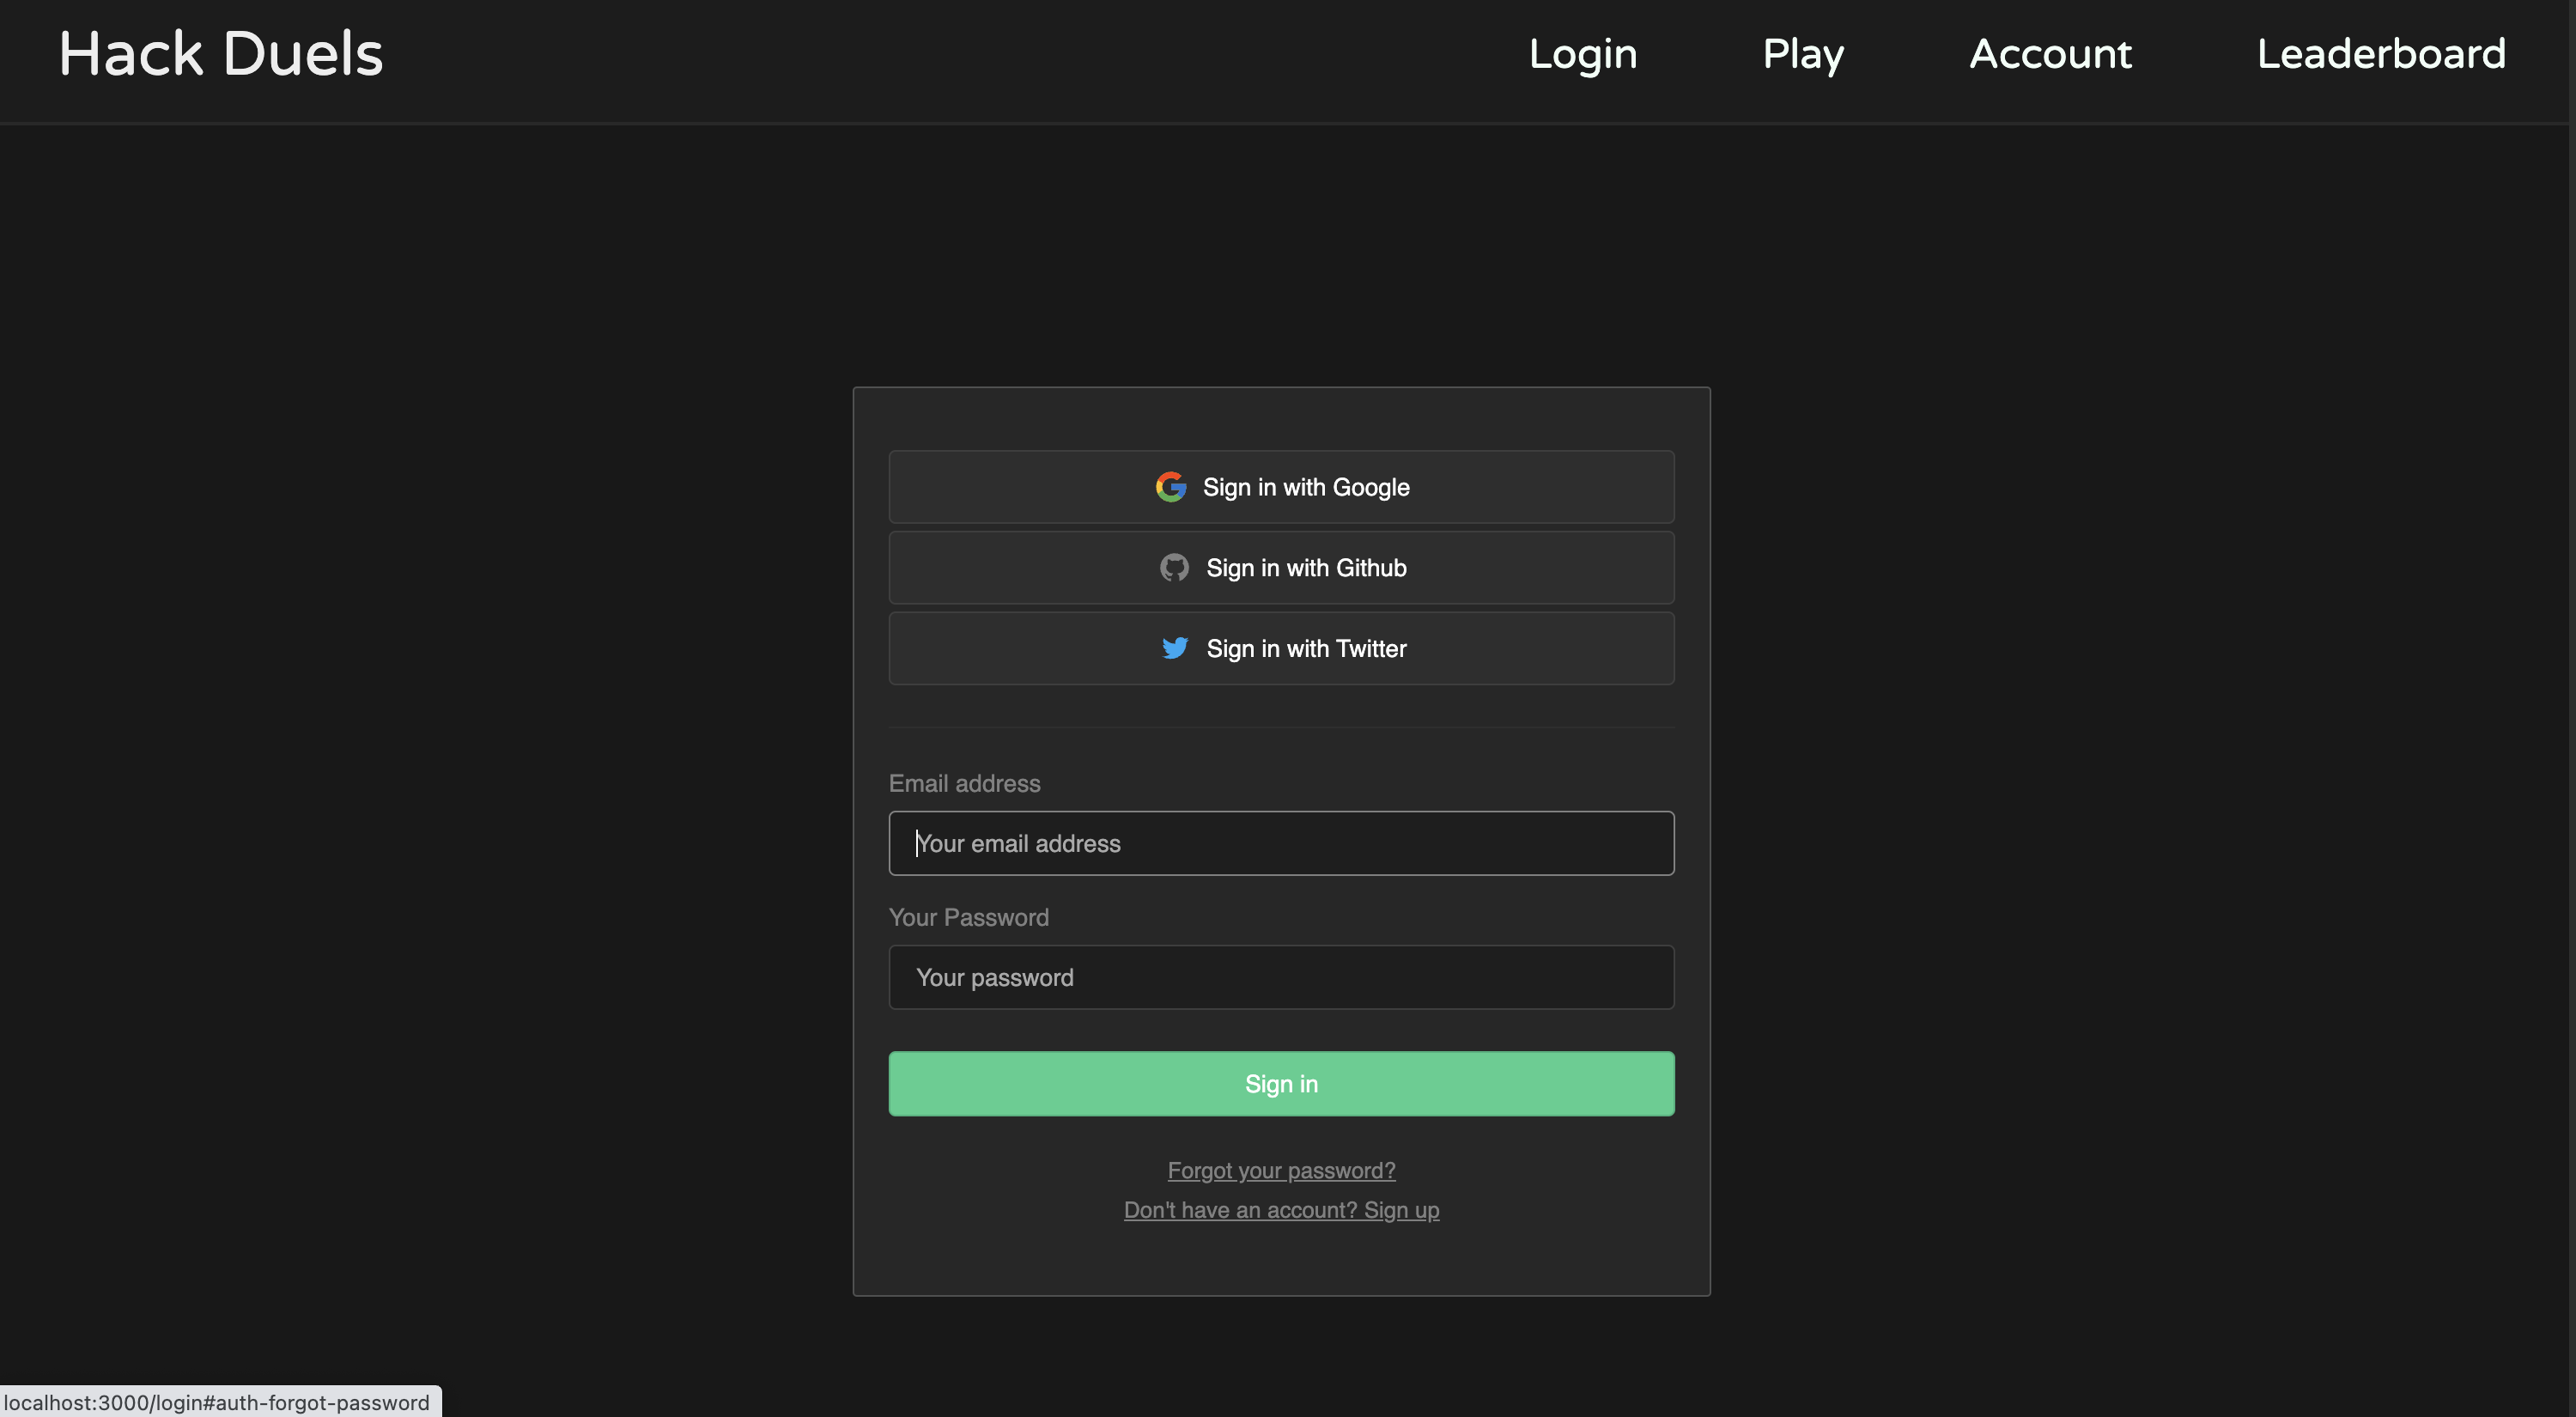Open Forgot your password link
The image size is (2576, 1417).
click(1281, 1170)
